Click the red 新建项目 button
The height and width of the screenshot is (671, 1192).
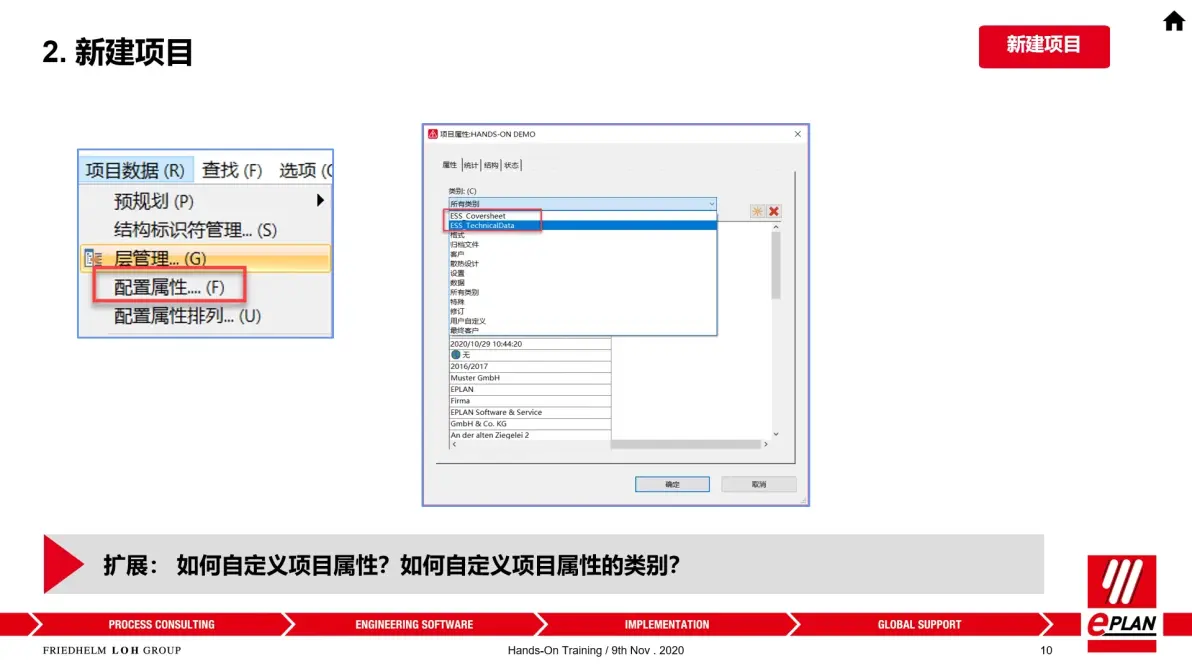pos(1044,46)
